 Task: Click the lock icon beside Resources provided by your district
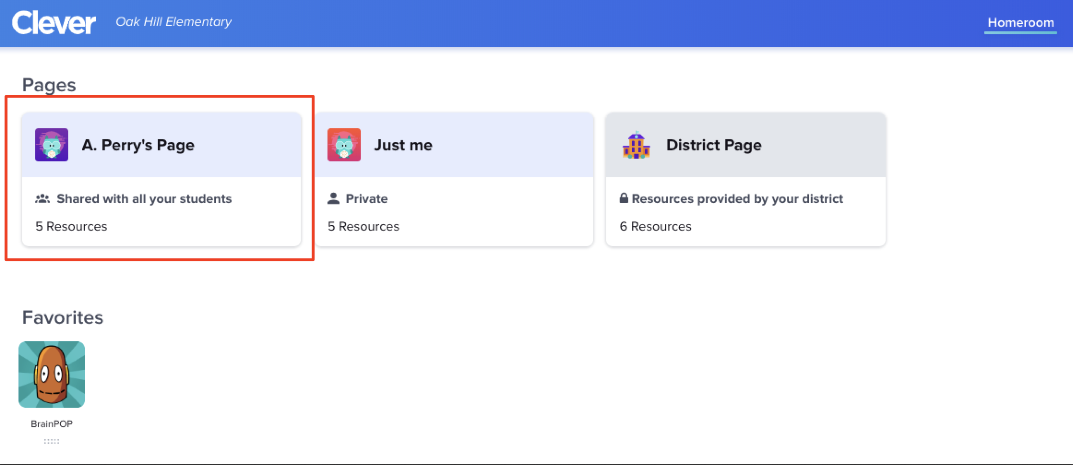[x=624, y=199]
